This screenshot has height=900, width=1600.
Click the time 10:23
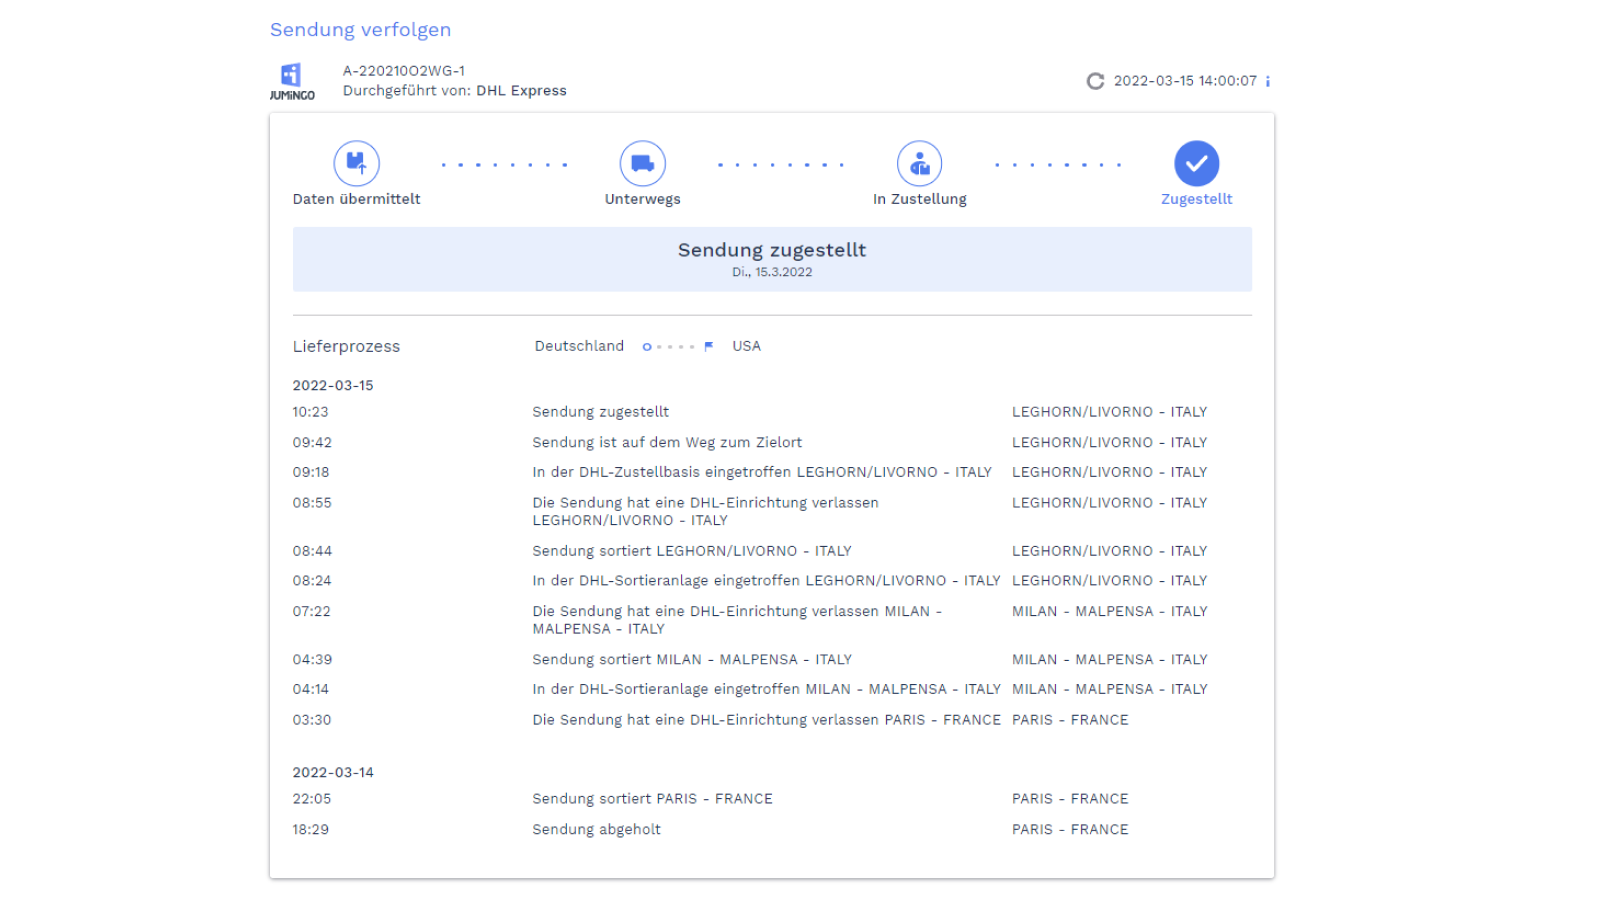[310, 412]
